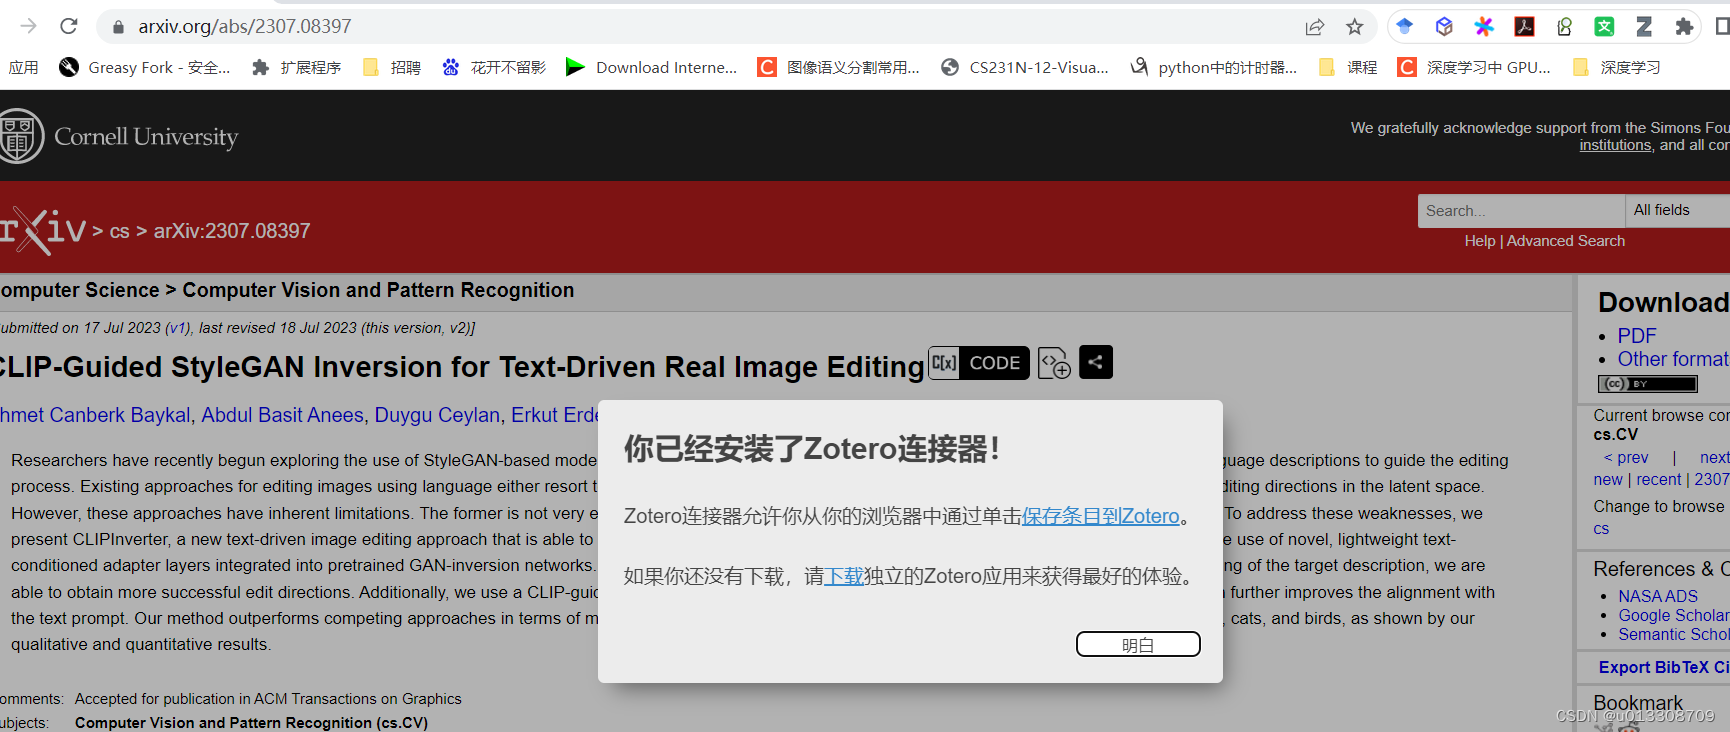
Task: Click the Zotero Connector Z icon
Action: pos(1644,27)
